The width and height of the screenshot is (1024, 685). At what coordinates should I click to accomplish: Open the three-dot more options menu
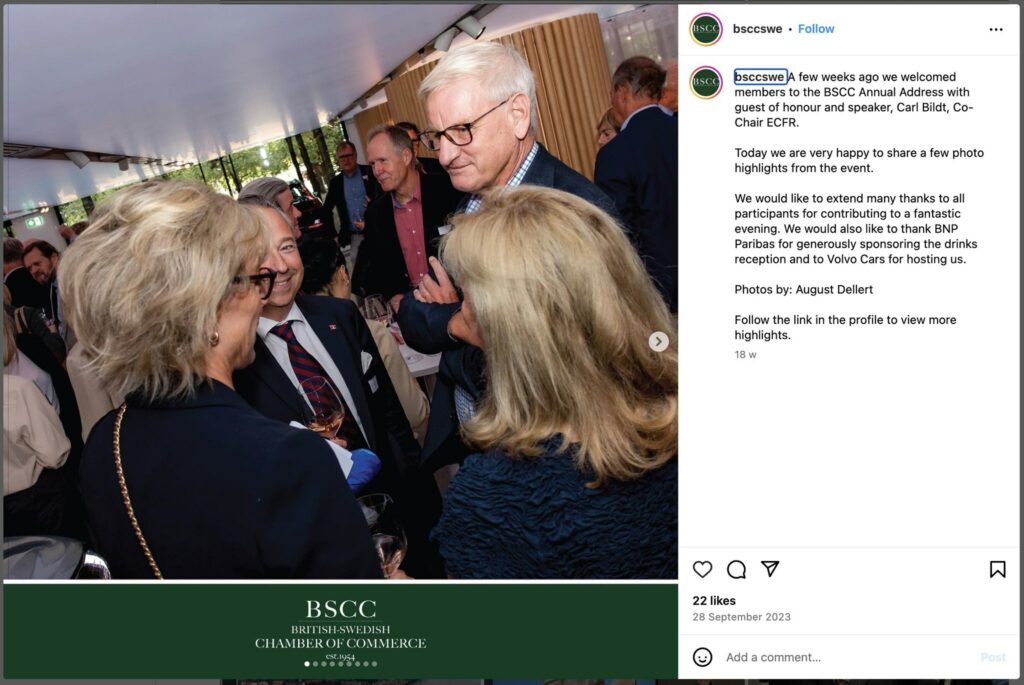[996, 29]
